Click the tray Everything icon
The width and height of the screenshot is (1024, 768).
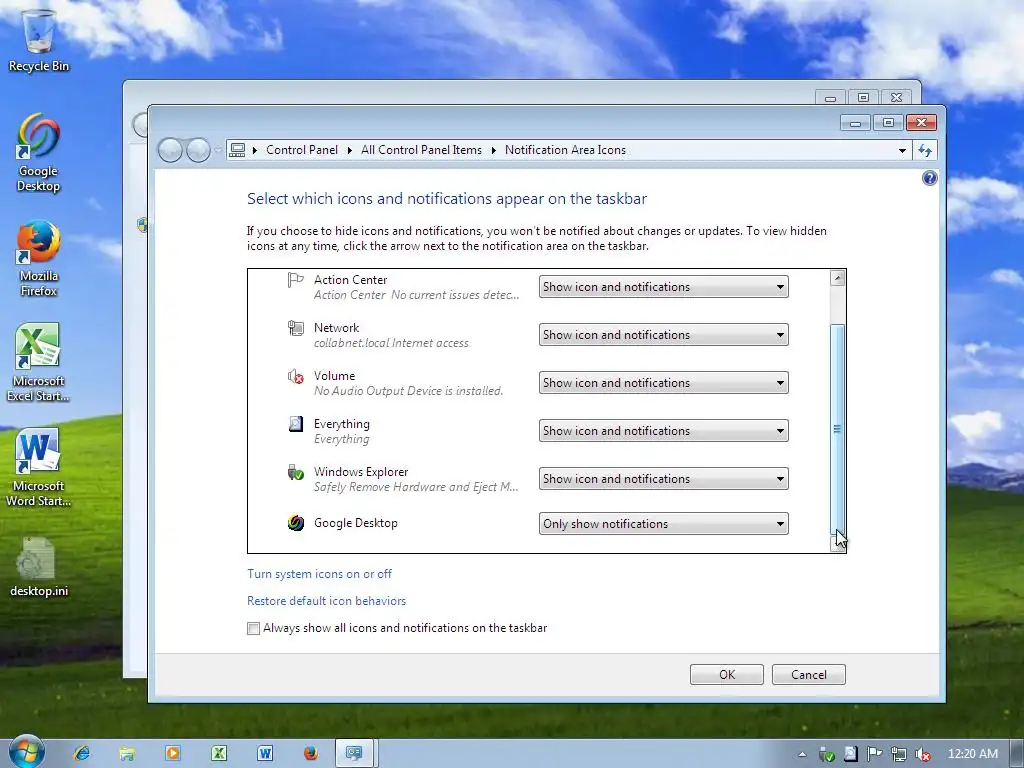tap(850, 754)
